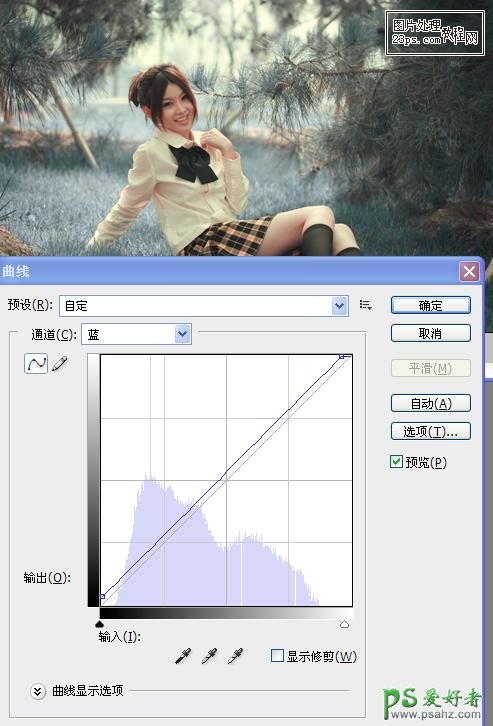
Task: Enable the 显示修剪(W) checkbox
Action: click(277, 656)
